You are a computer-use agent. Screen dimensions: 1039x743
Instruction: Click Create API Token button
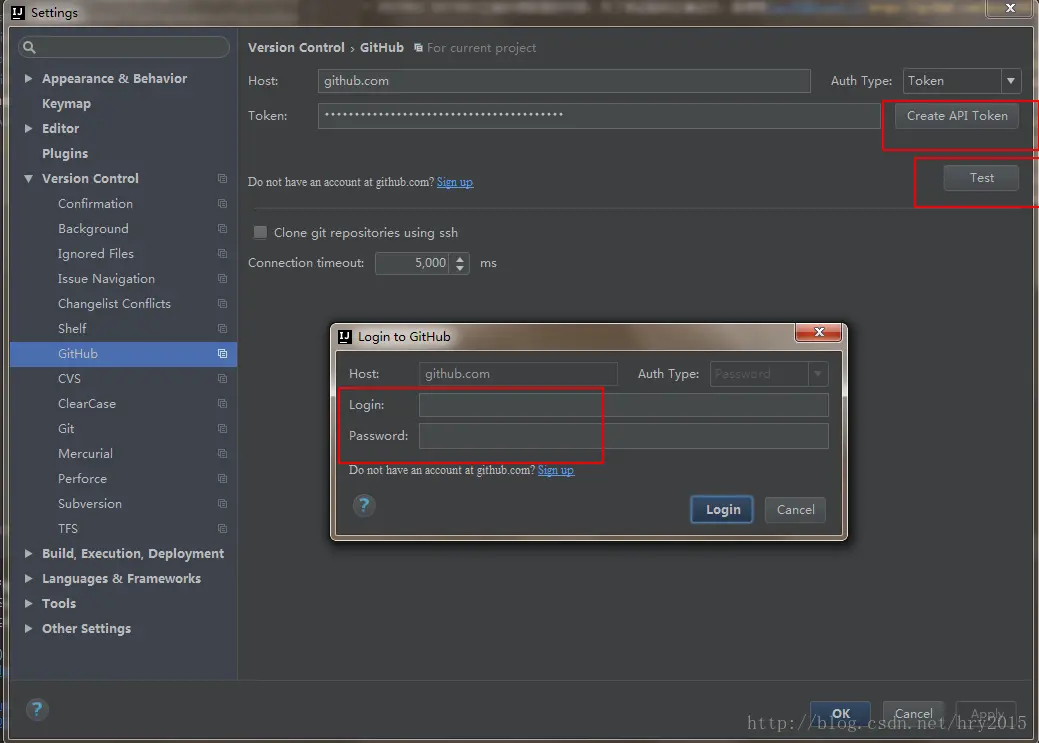[x=957, y=115]
